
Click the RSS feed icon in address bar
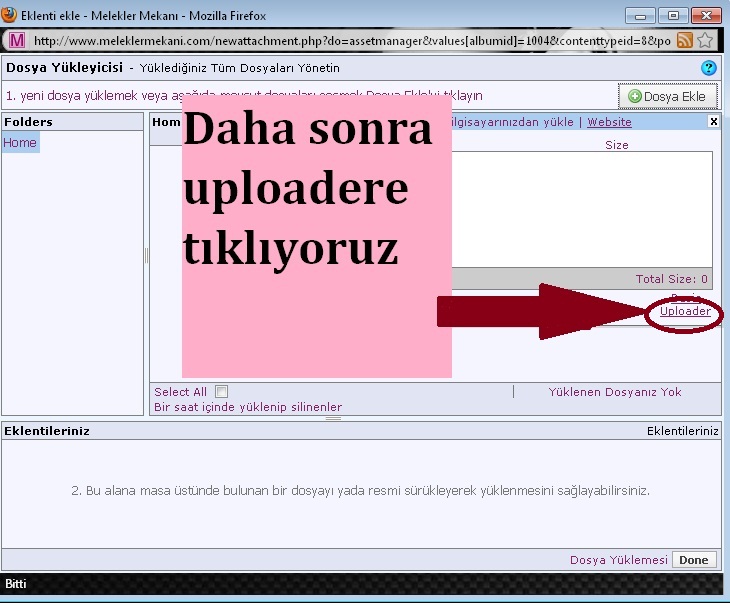(x=685, y=40)
